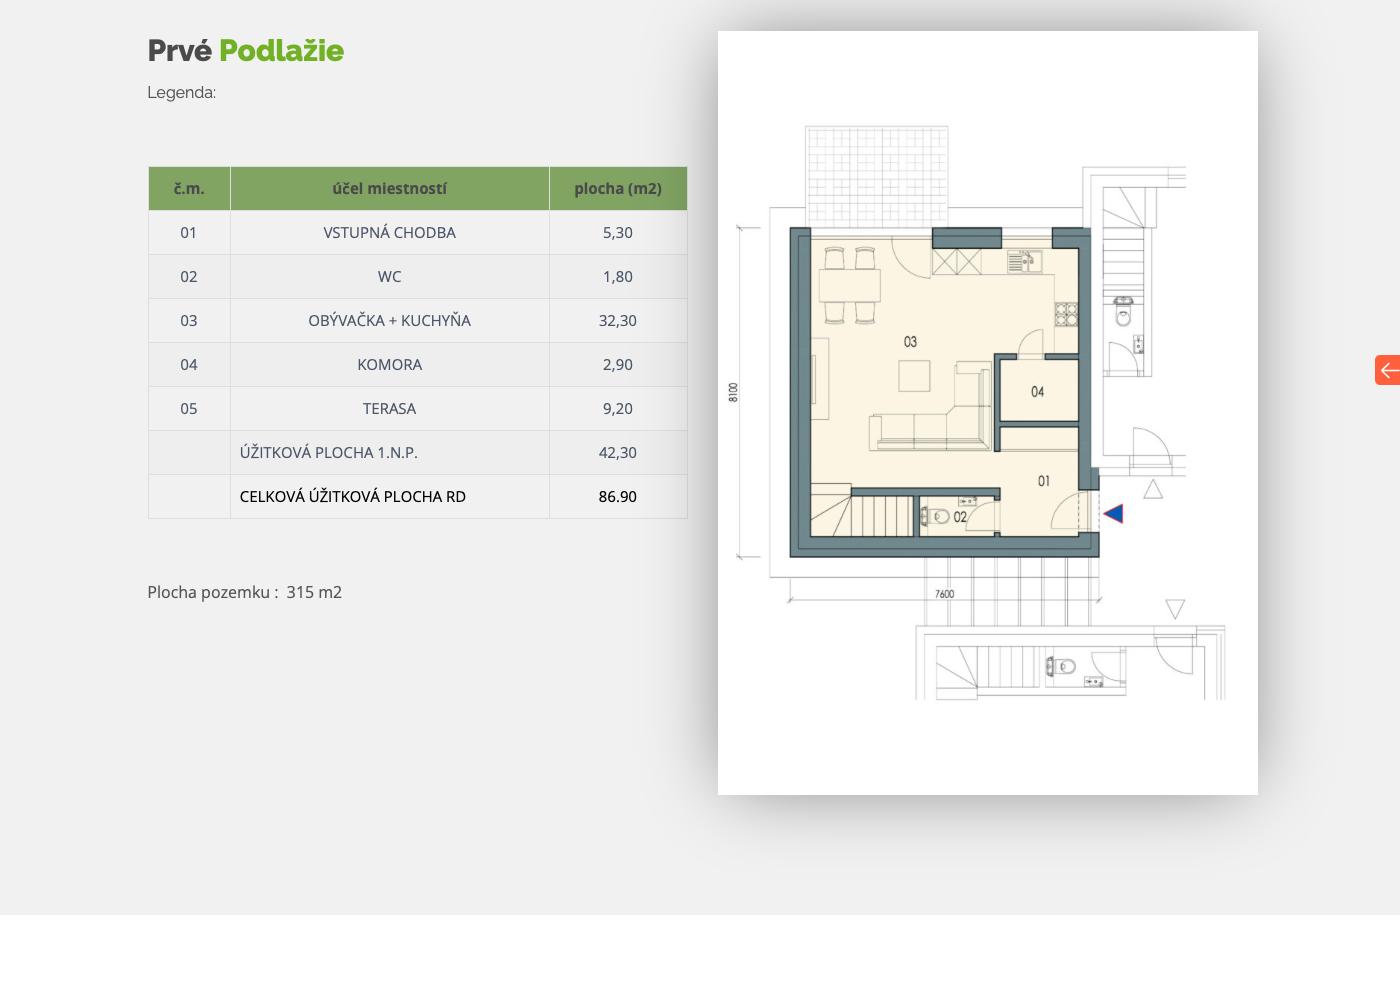Click the 7600 width dimension label
Image resolution: width=1400 pixels, height=1000 pixels.
coord(944,594)
